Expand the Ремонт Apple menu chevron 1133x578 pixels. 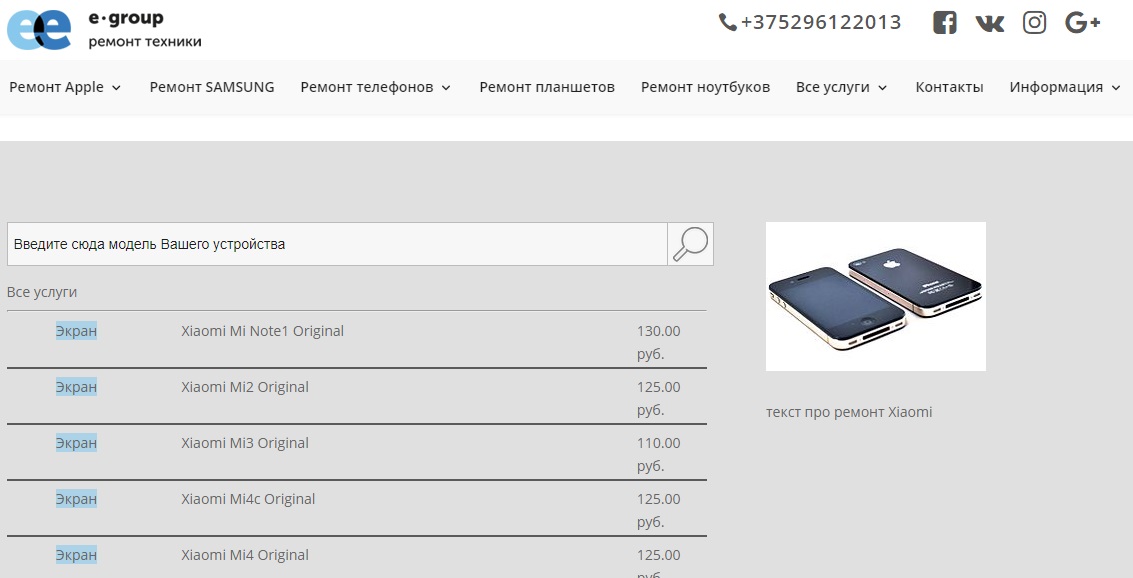tap(116, 88)
